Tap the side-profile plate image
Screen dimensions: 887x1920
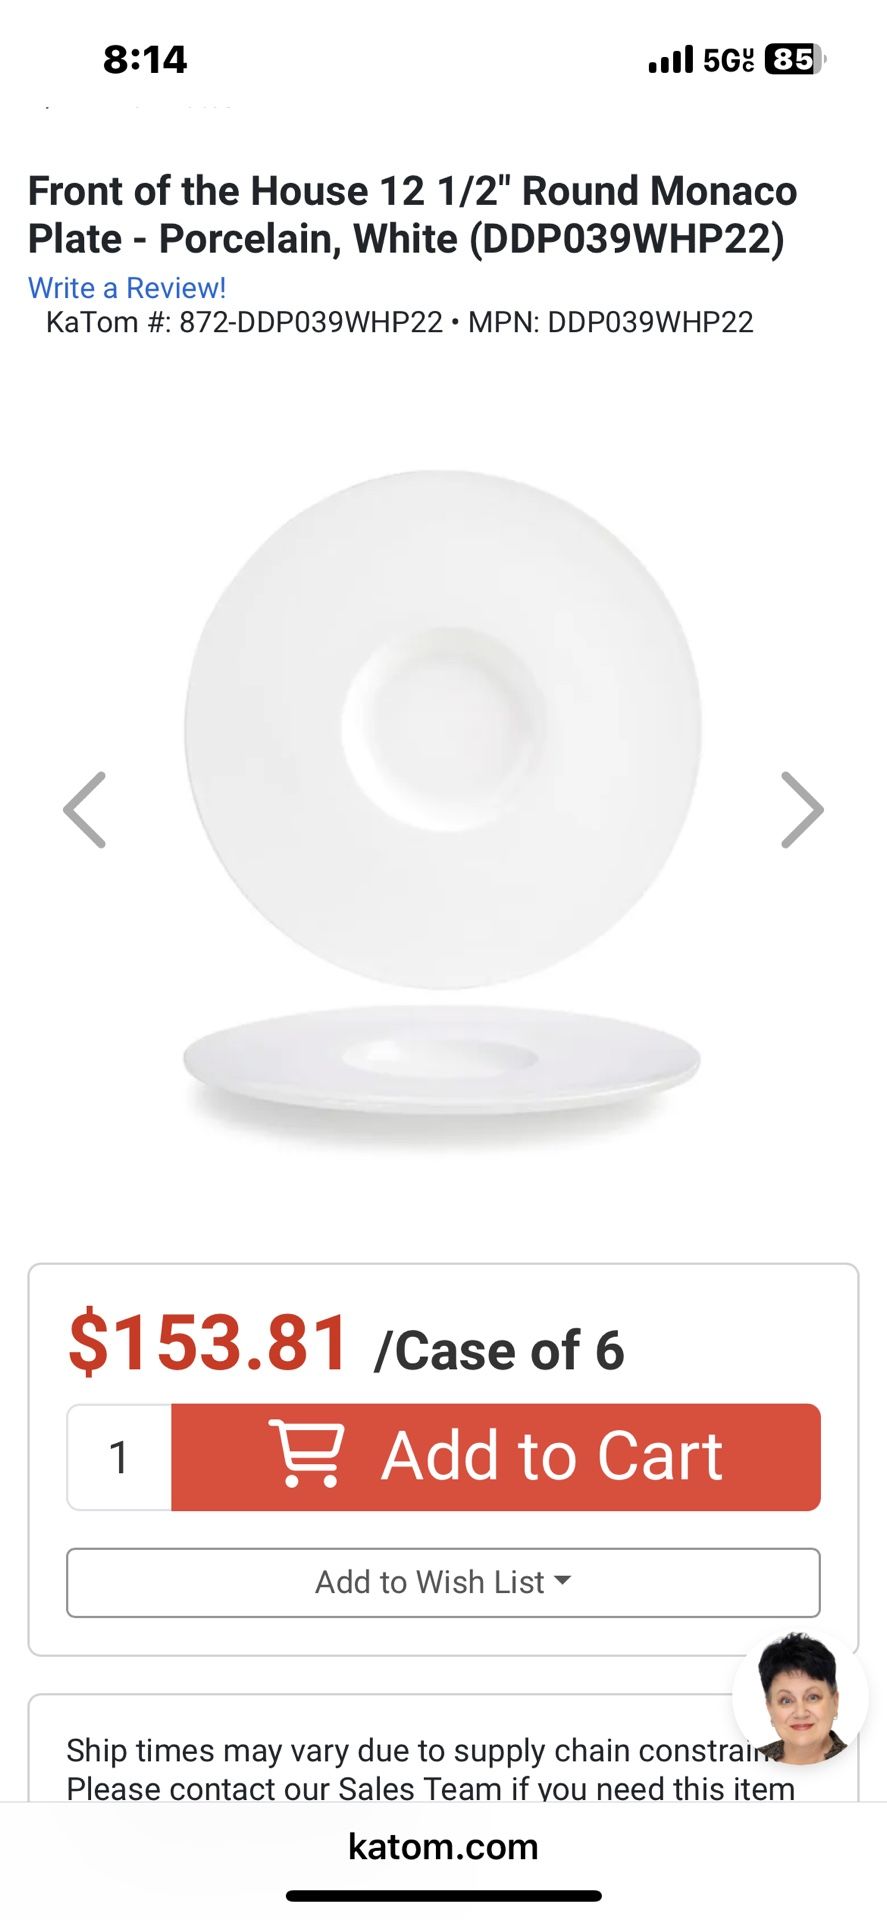442,1065
